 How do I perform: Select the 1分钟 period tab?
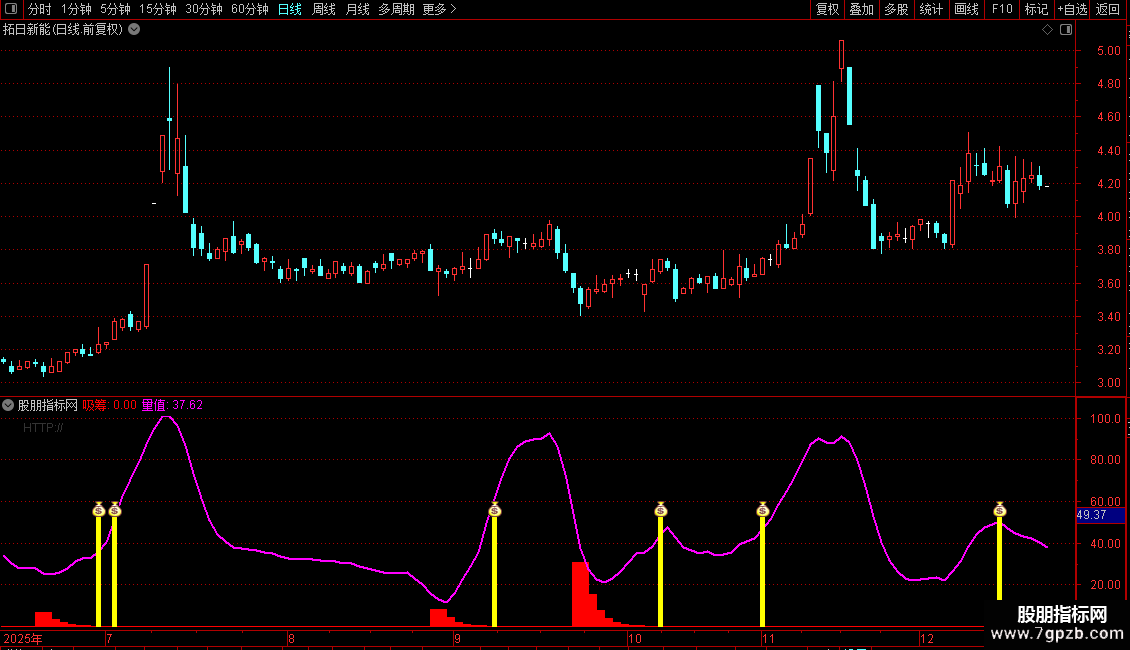pyautogui.click(x=76, y=9)
